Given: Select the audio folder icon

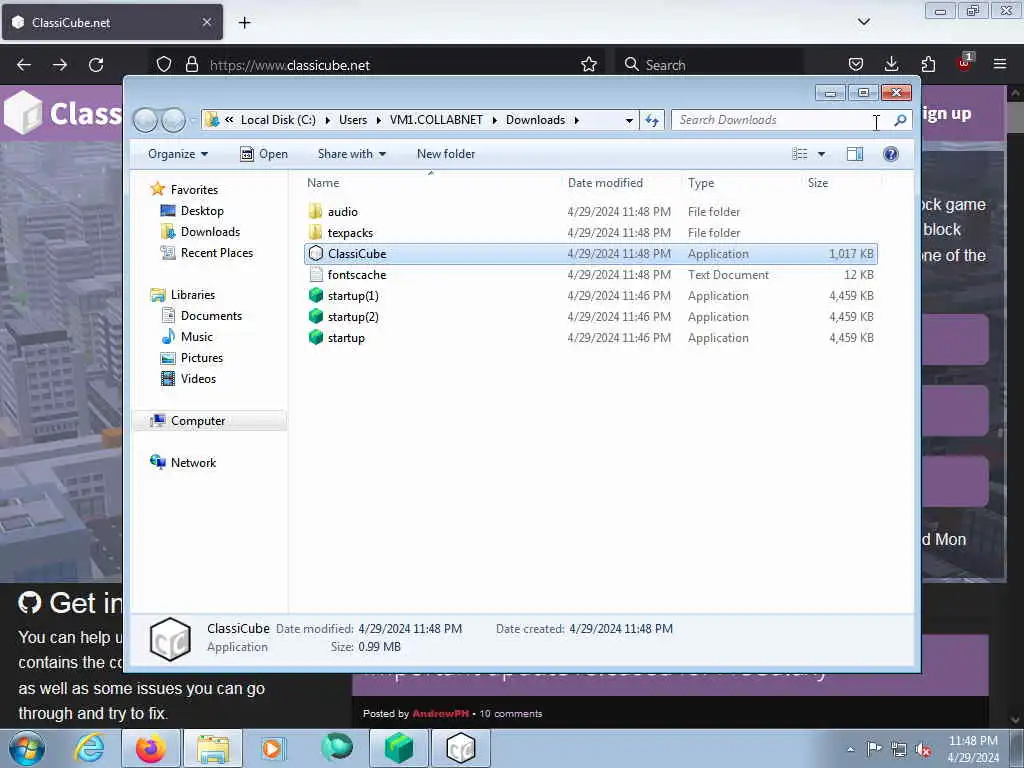Looking at the screenshot, I should (x=315, y=211).
